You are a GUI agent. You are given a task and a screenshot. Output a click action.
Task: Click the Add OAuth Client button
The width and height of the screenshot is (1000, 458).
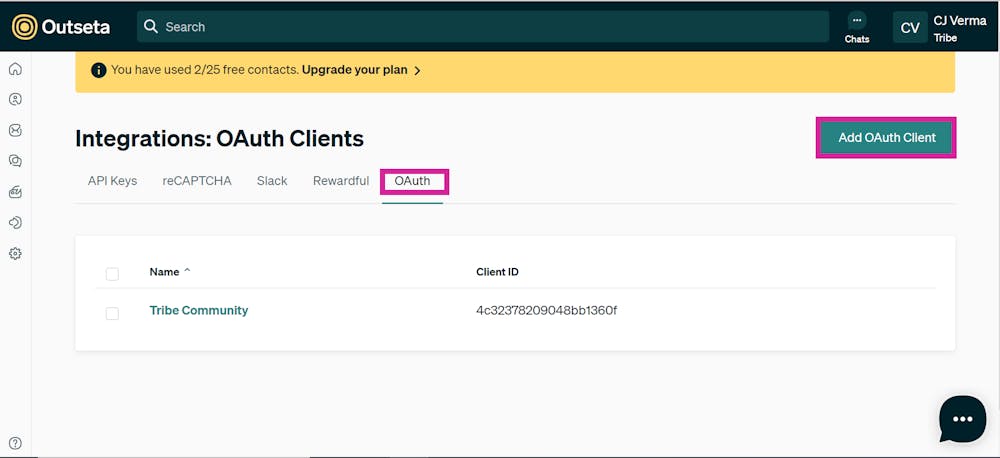coord(886,137)
